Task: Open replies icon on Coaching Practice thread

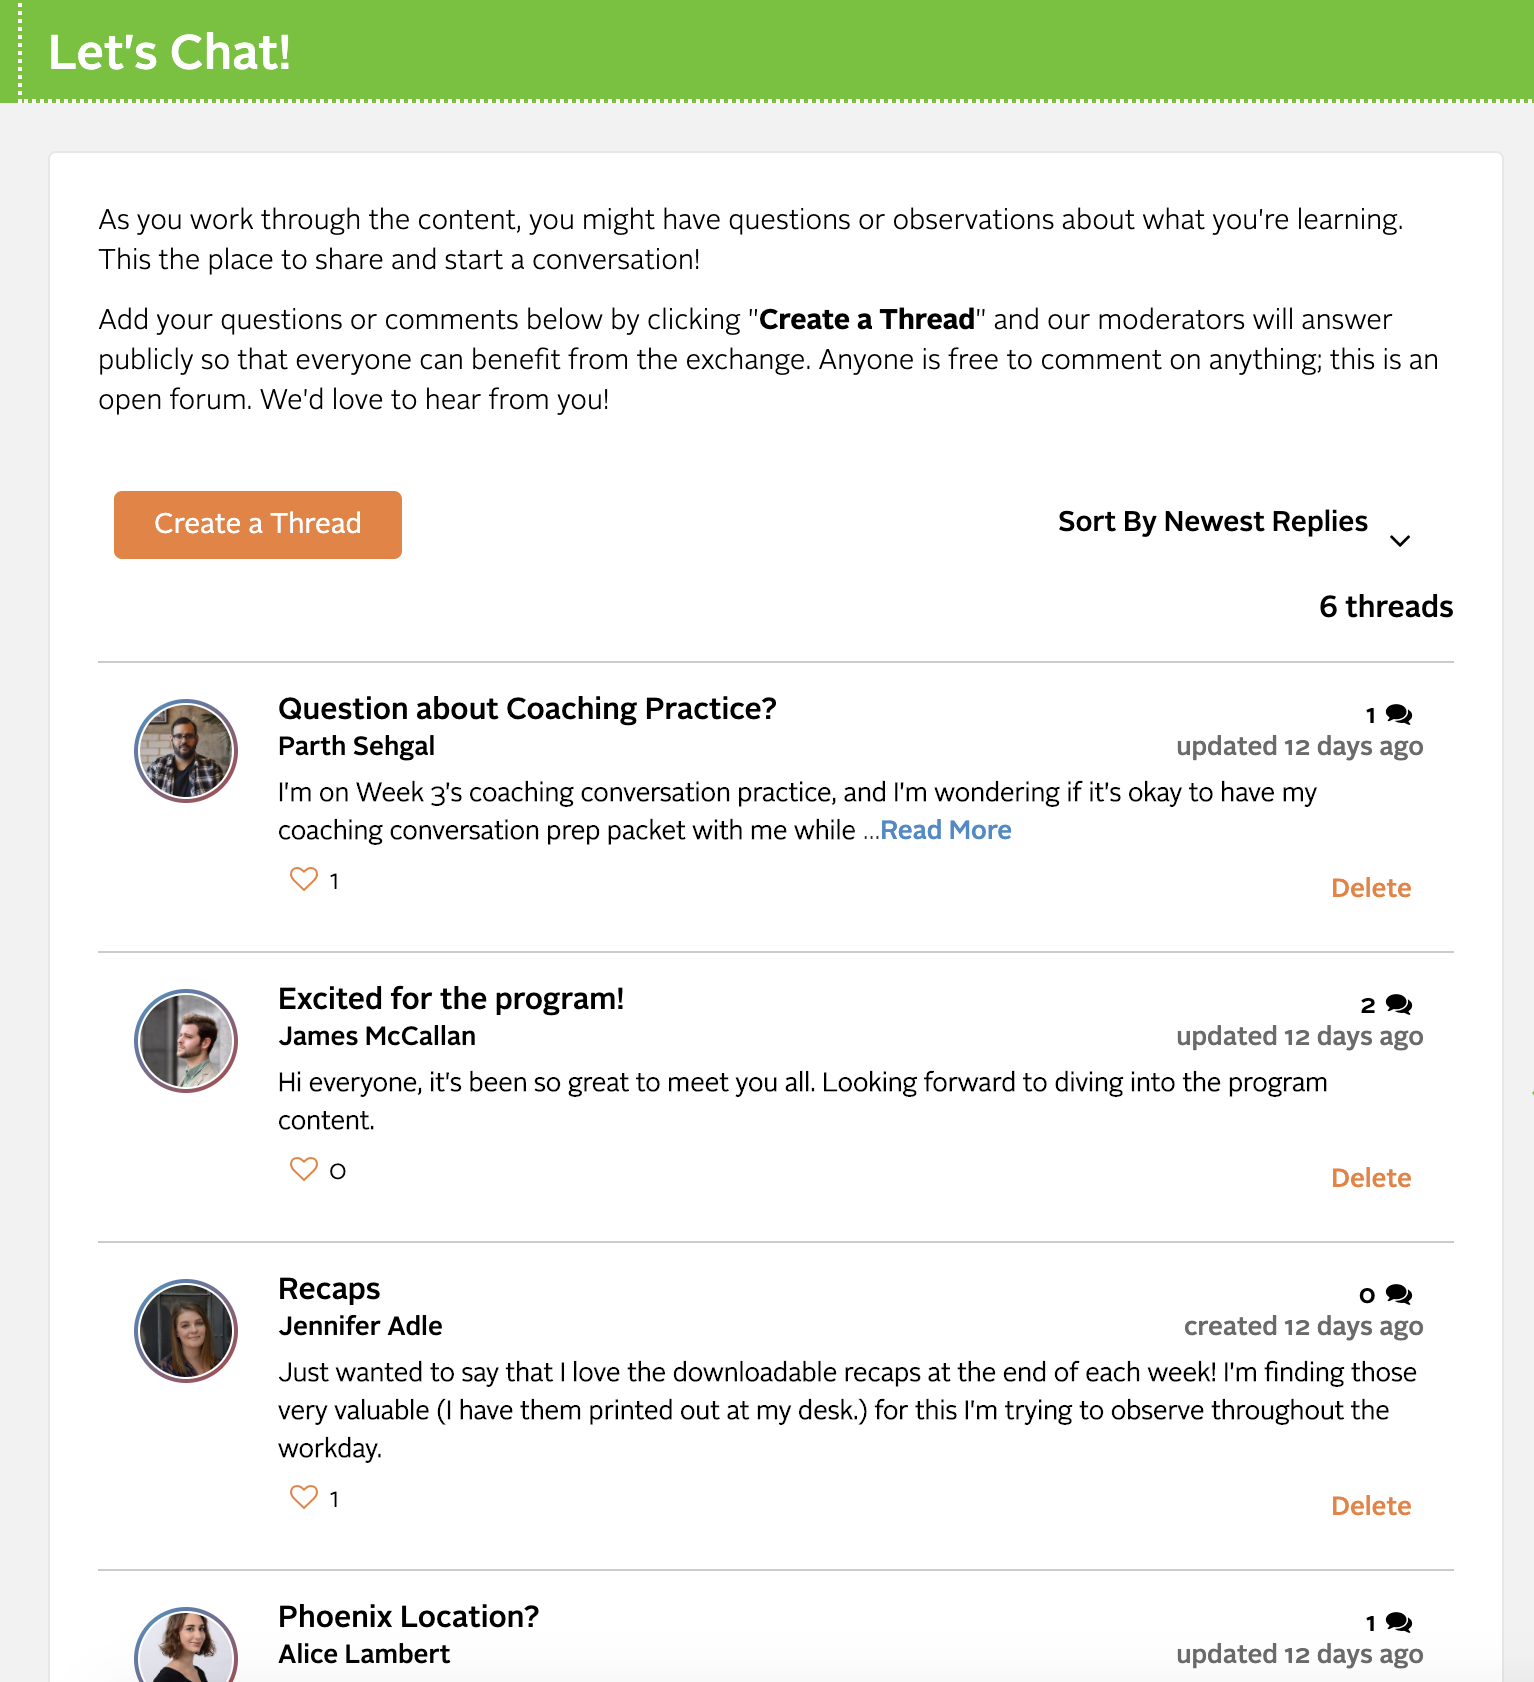Action: (x=1398, y=715)
